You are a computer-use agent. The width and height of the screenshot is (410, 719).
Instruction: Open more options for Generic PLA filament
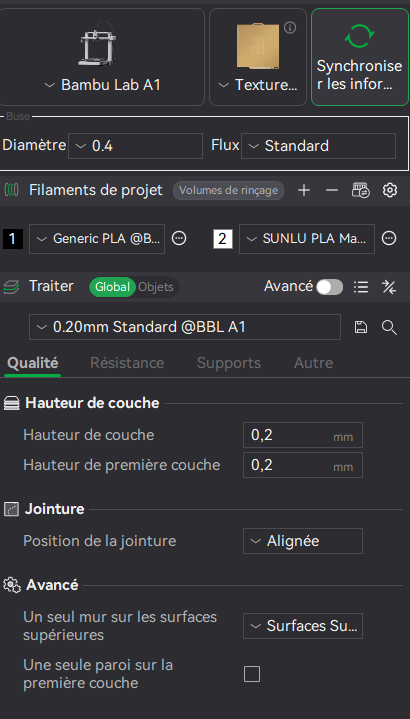click(x=179, y=238)
